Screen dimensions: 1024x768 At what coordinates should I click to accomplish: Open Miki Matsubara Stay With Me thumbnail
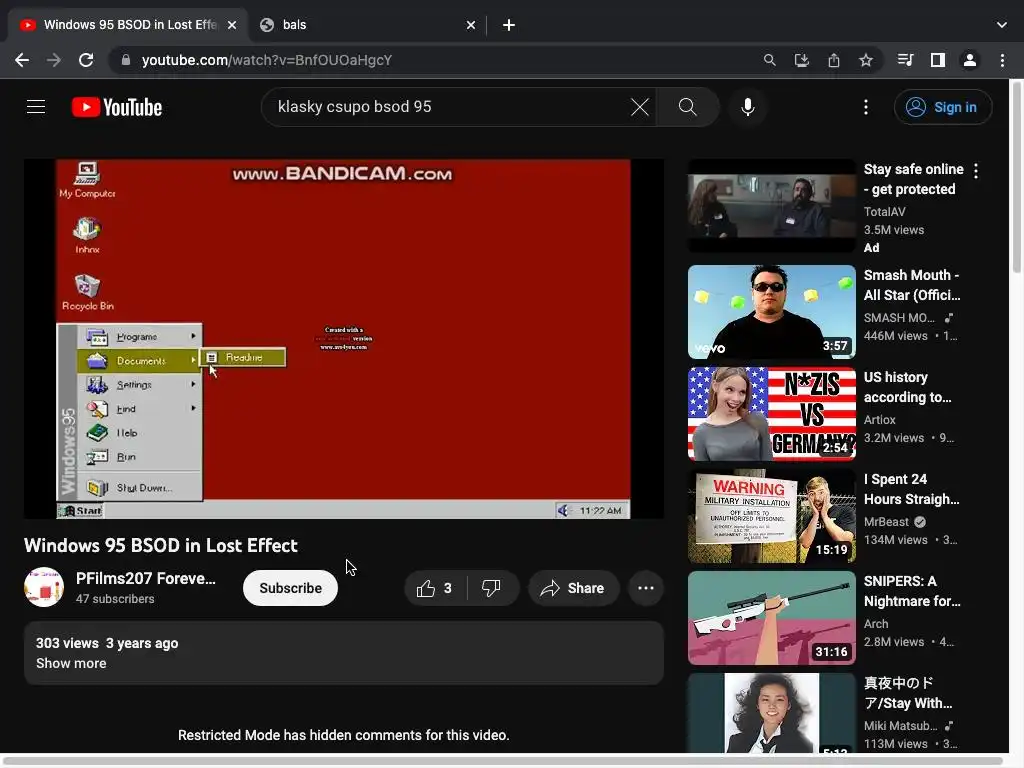[771, 713]
